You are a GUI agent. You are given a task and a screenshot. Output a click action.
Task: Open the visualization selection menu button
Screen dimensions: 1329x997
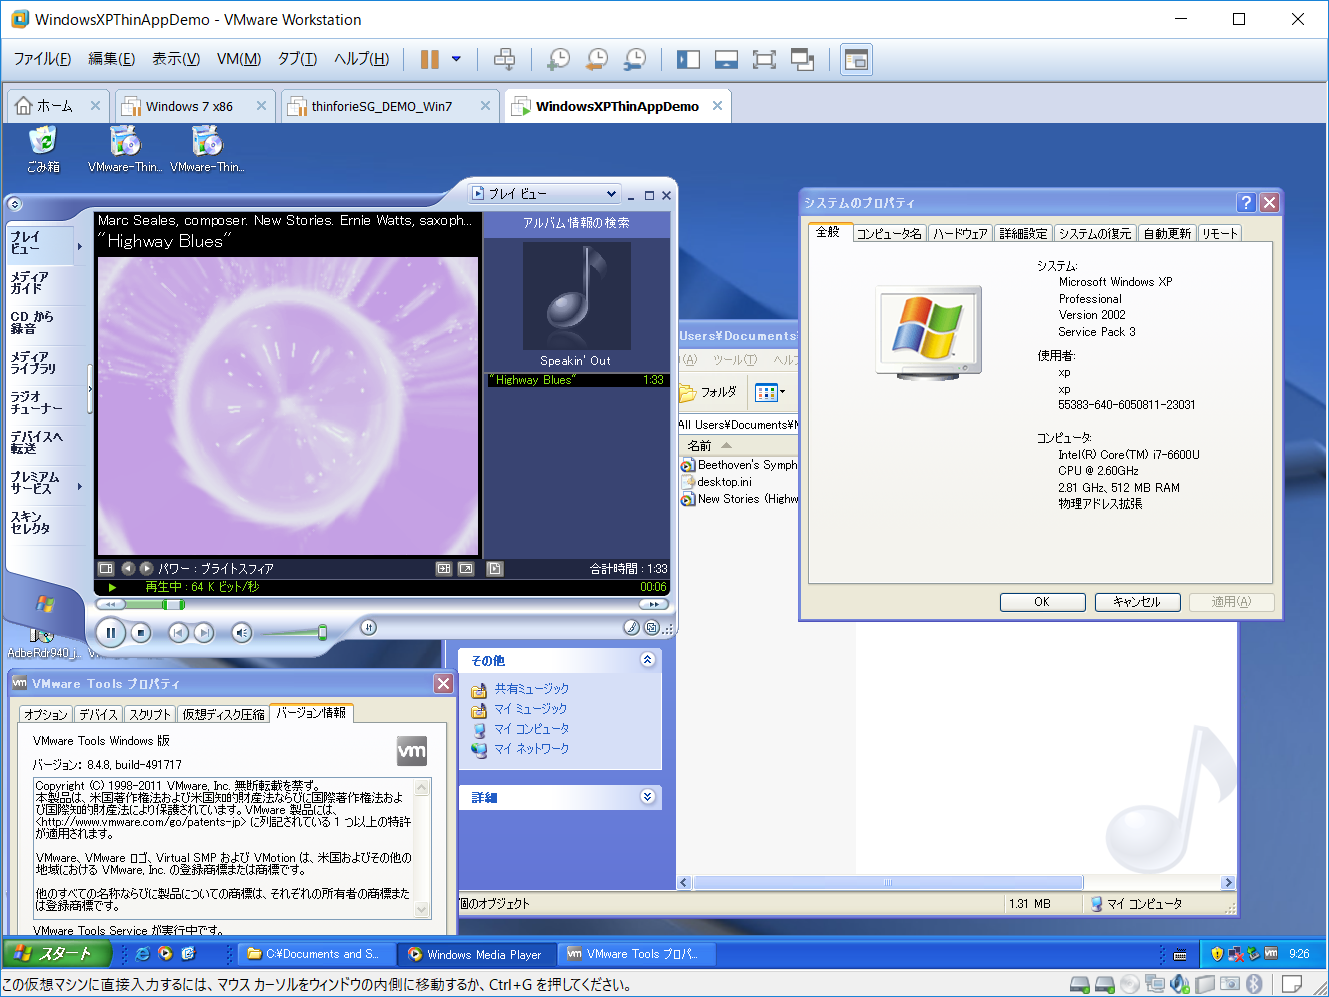tap(105, 568)
